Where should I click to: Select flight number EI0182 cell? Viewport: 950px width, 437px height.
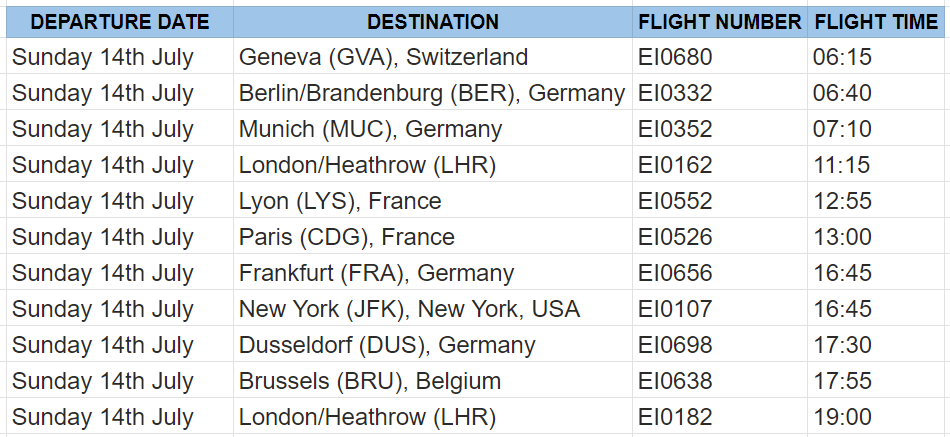click(x=720, y=416)
